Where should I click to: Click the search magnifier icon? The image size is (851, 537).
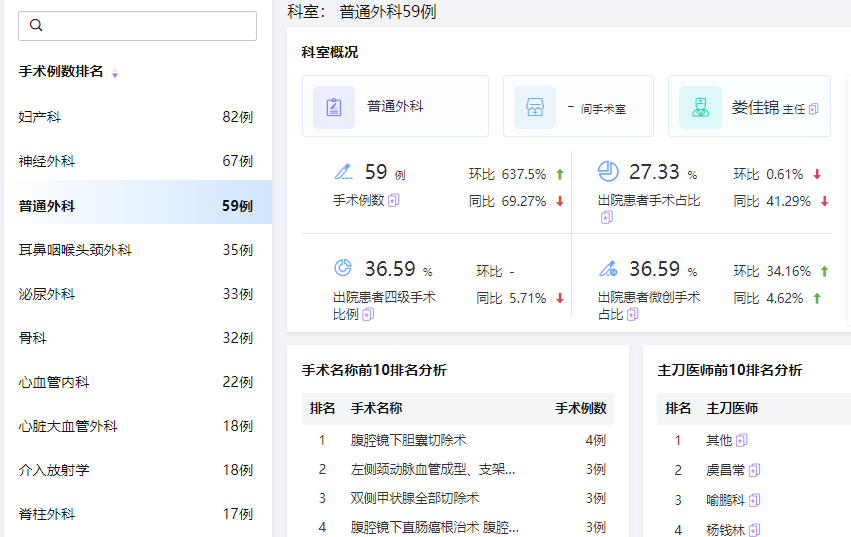pos(36,25)
